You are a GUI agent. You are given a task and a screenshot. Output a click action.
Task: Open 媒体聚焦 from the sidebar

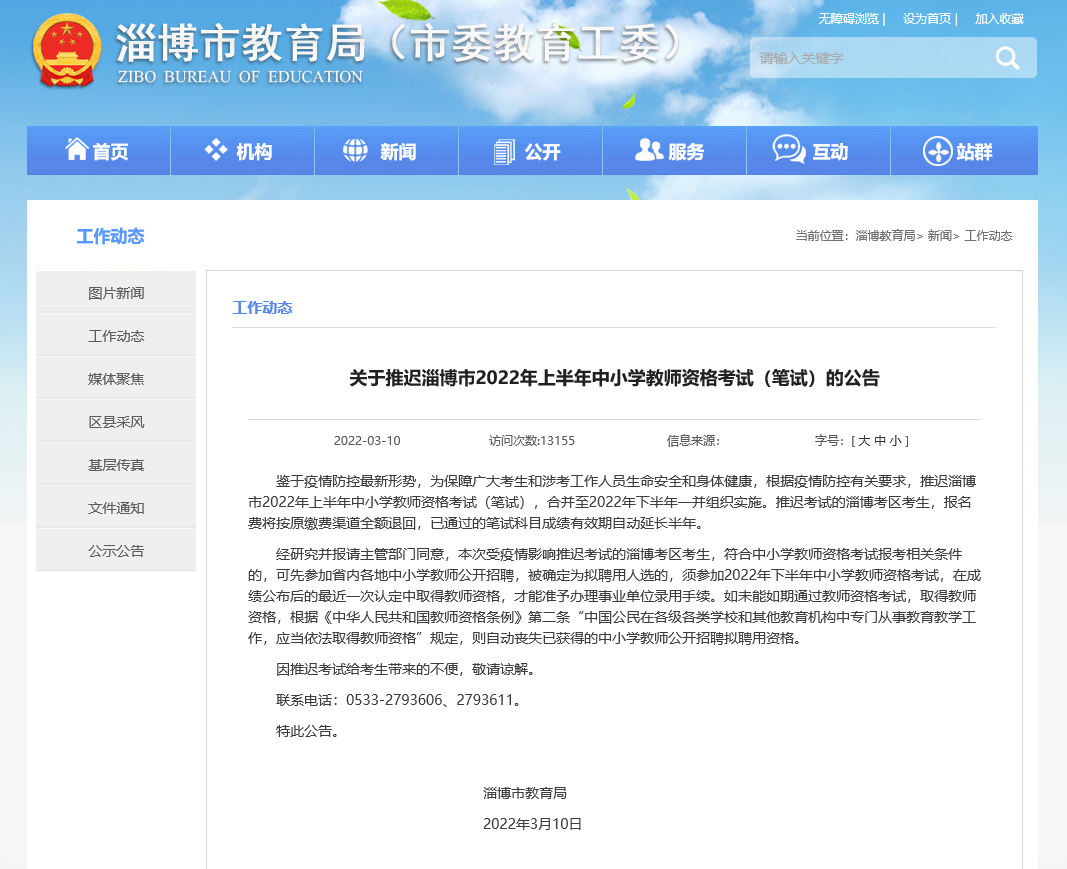[x=116, y=379]
